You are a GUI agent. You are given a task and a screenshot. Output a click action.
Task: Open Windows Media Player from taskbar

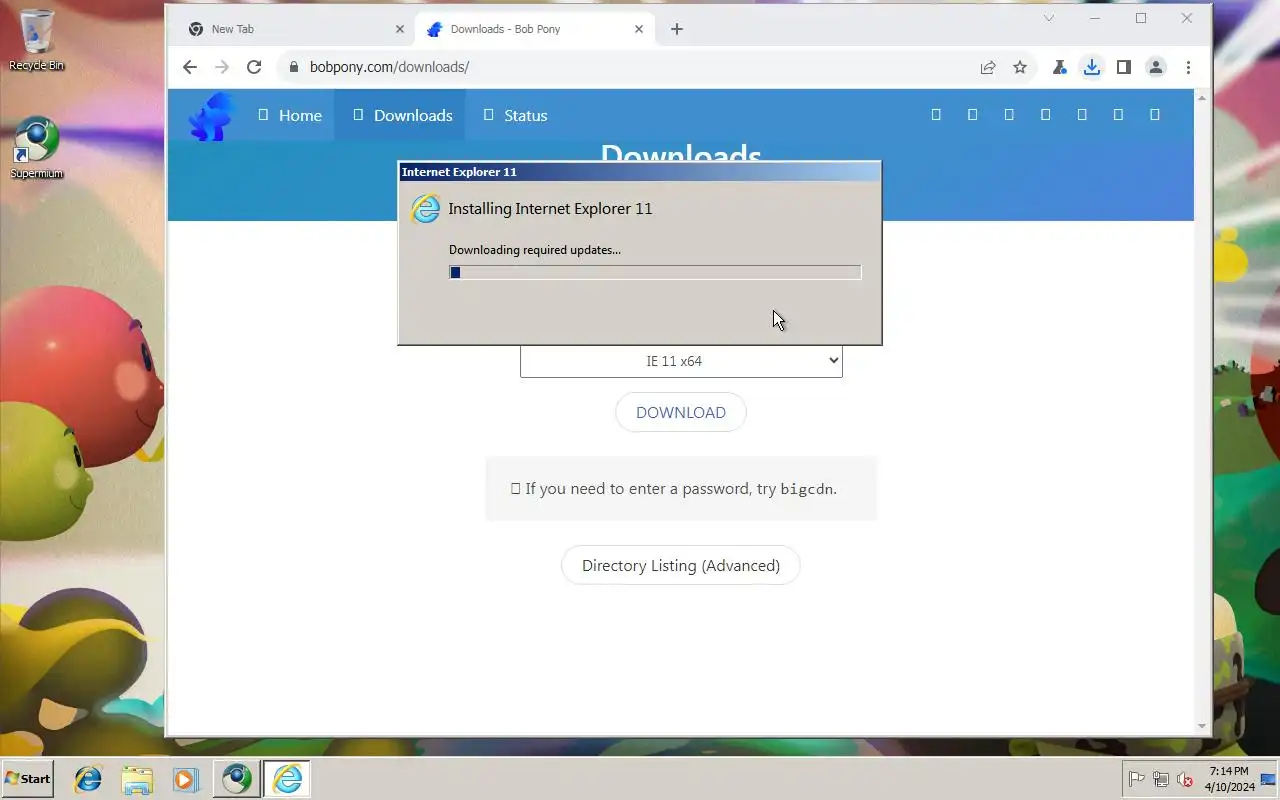tap(186, 779)
